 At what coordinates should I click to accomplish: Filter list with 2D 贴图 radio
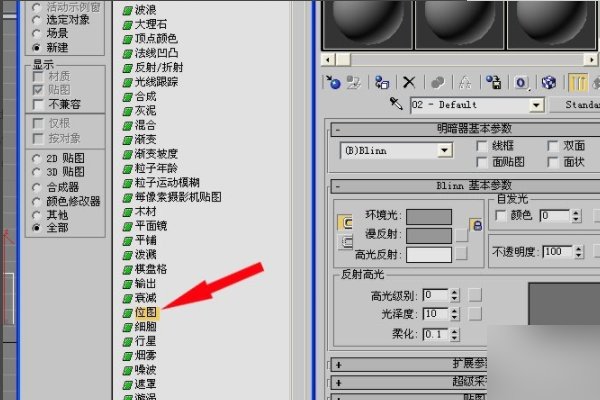(36, 158)
